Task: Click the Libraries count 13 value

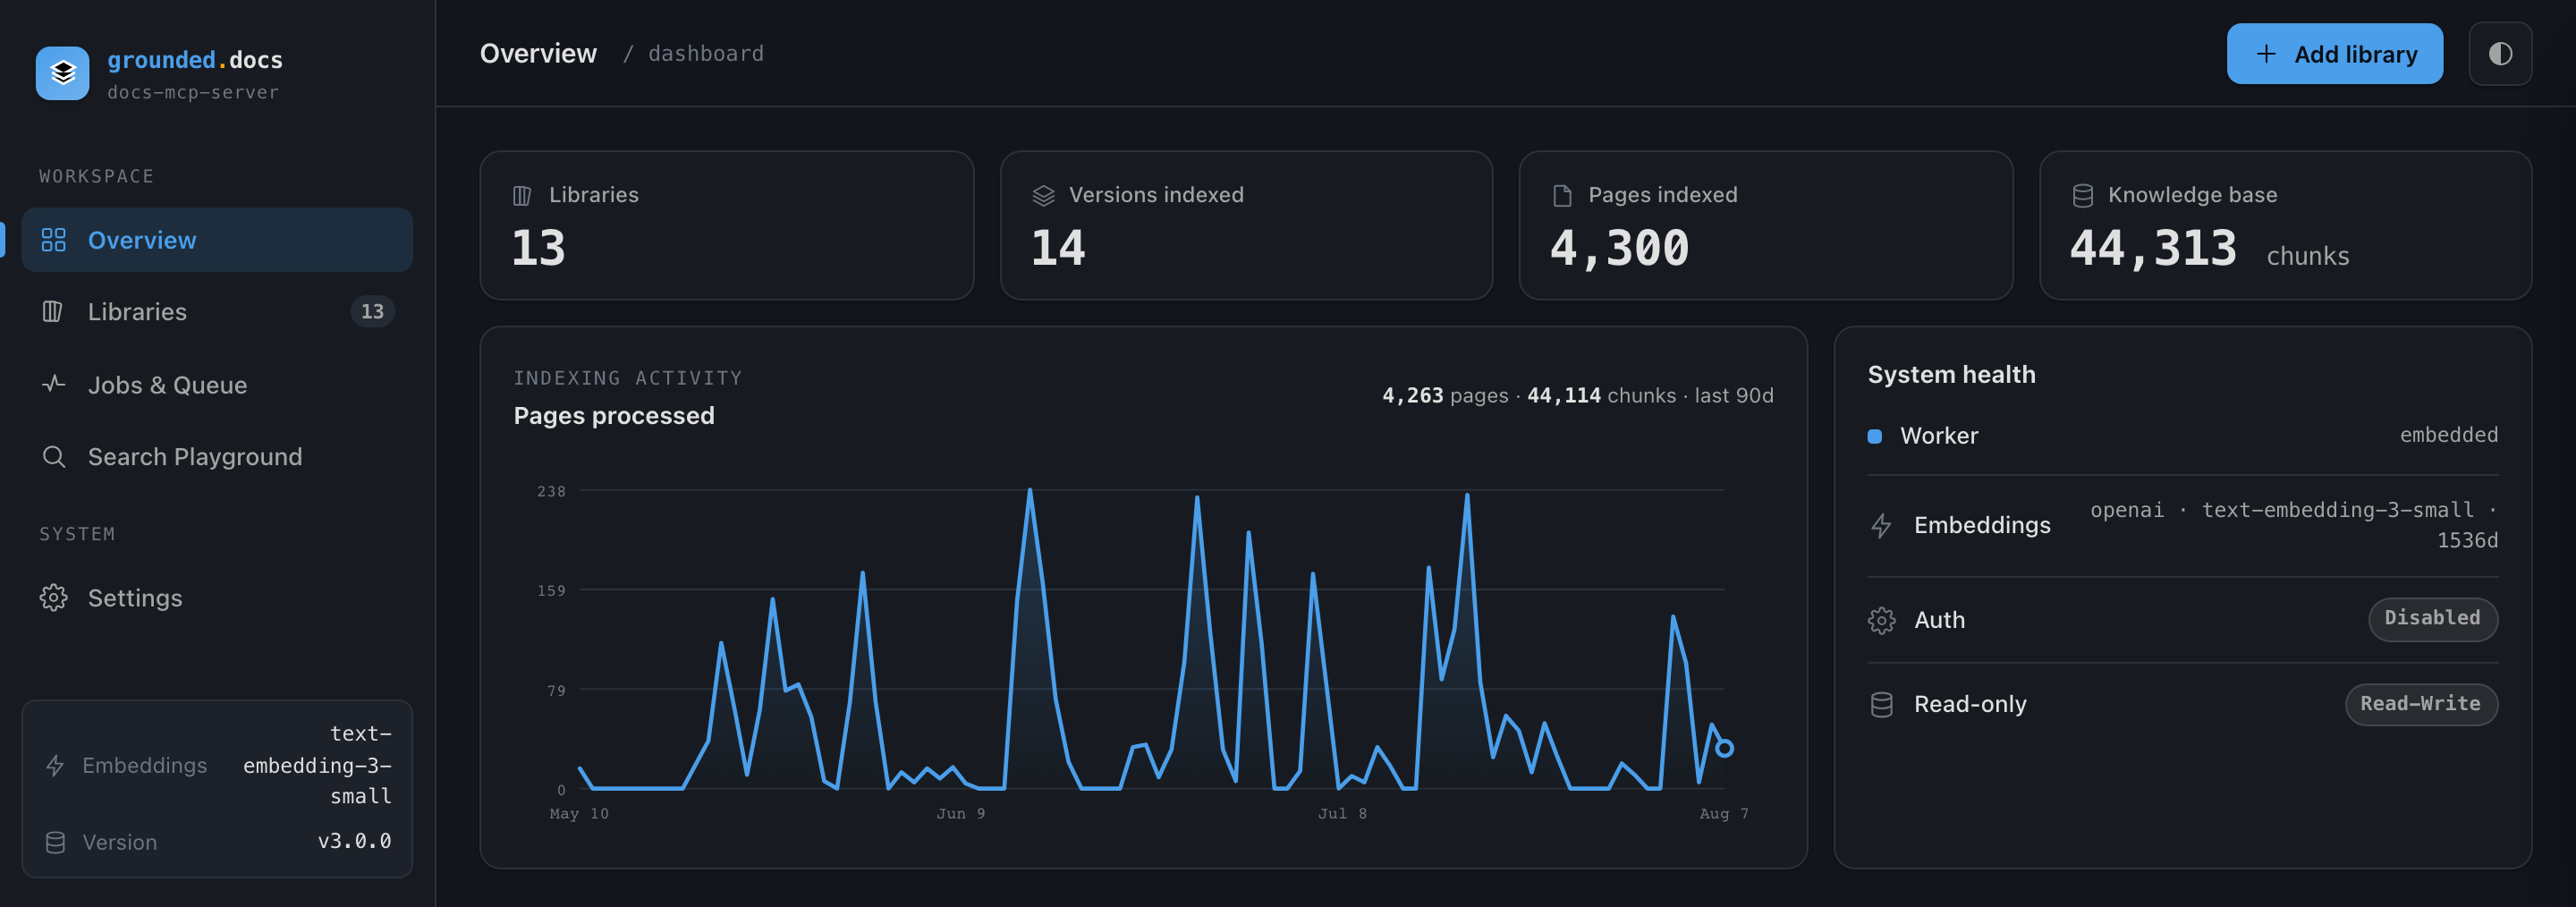Action: point(539,248)
